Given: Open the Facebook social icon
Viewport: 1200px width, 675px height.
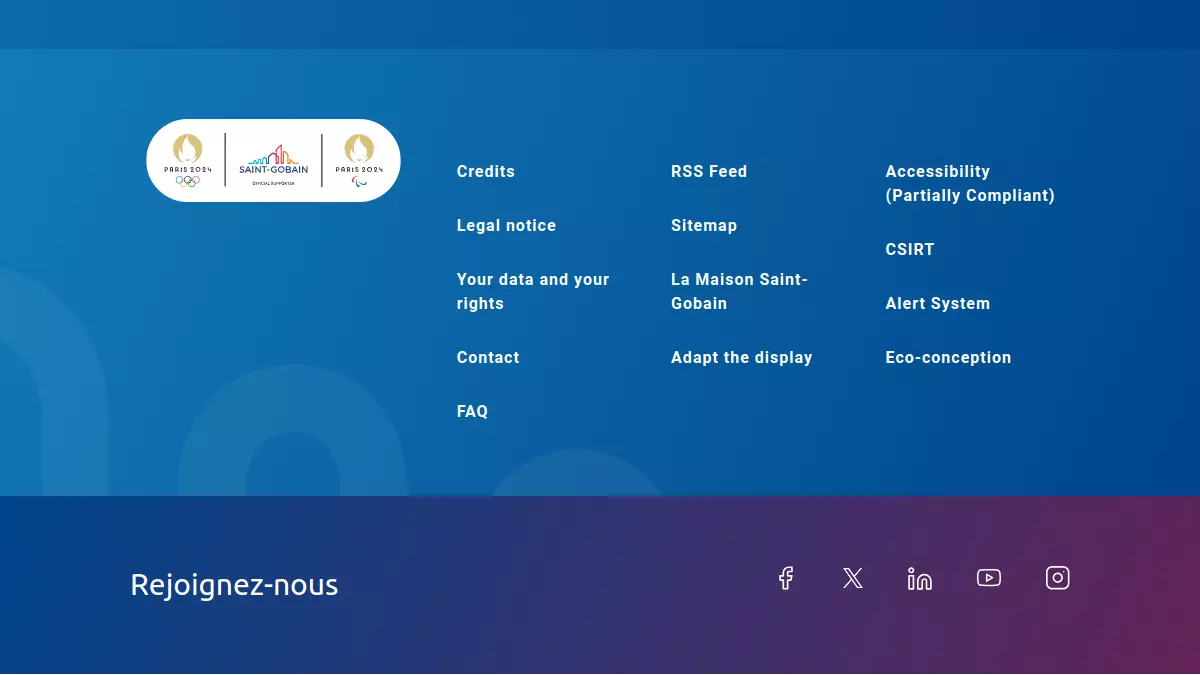Looking at the screenshot, I should pyautogui.click(x=786, y=578).
